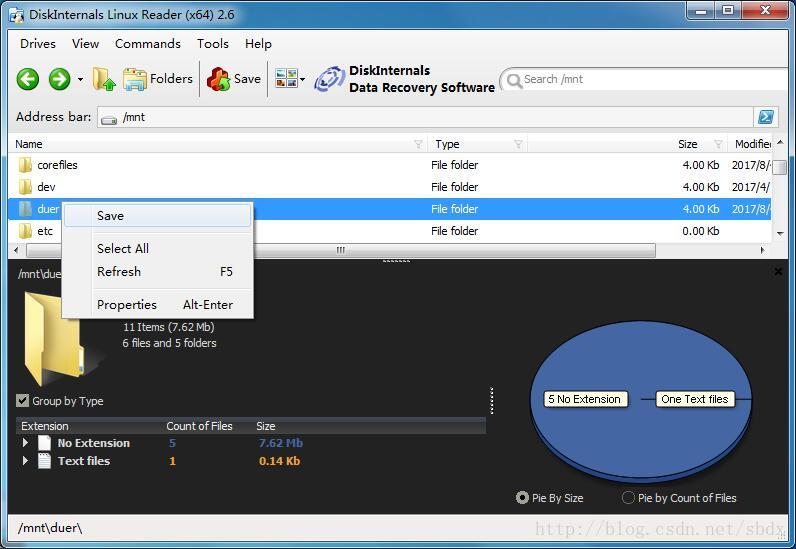Select Pie by Count of Files radio button
796x549 pixels.
[x=628, y=498]
